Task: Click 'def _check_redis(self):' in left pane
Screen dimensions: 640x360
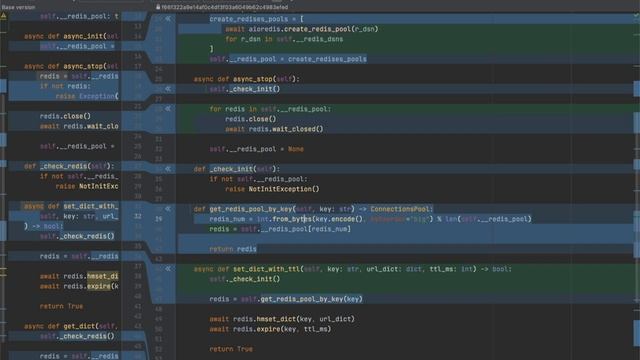Action: pyautogui.click(x=69, y=166)
